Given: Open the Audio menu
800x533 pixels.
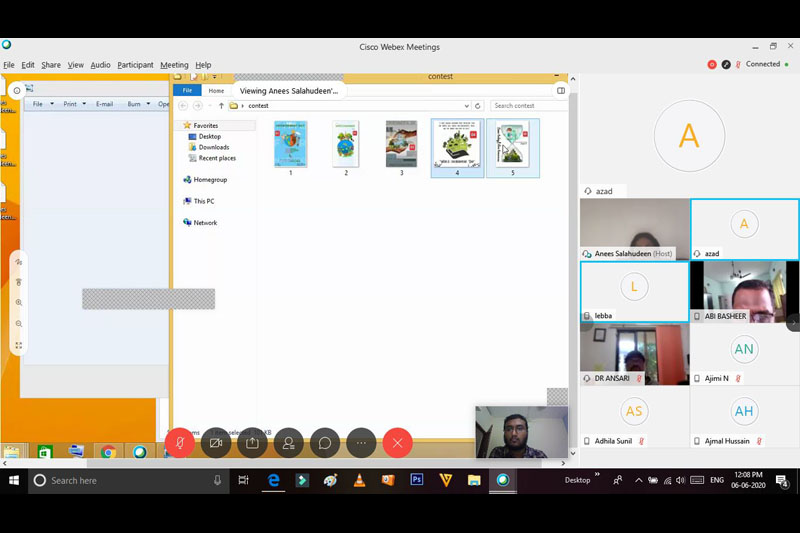Looking at the screenshot, I should coord(100,65).
